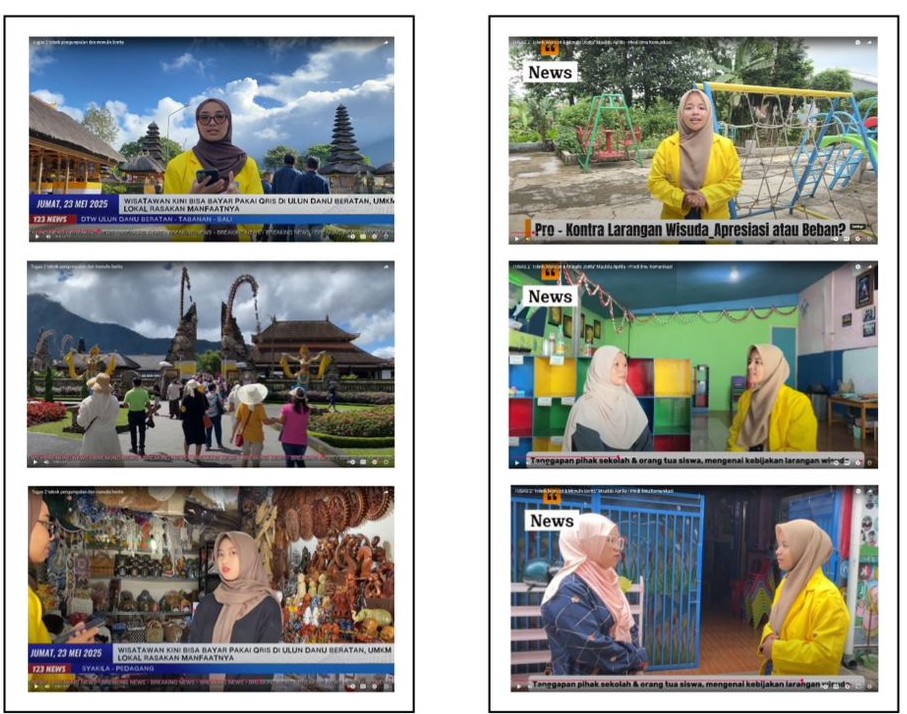Play the blue gate interview video
This screenshot has width=907, height=714.
tap(518, 686)
